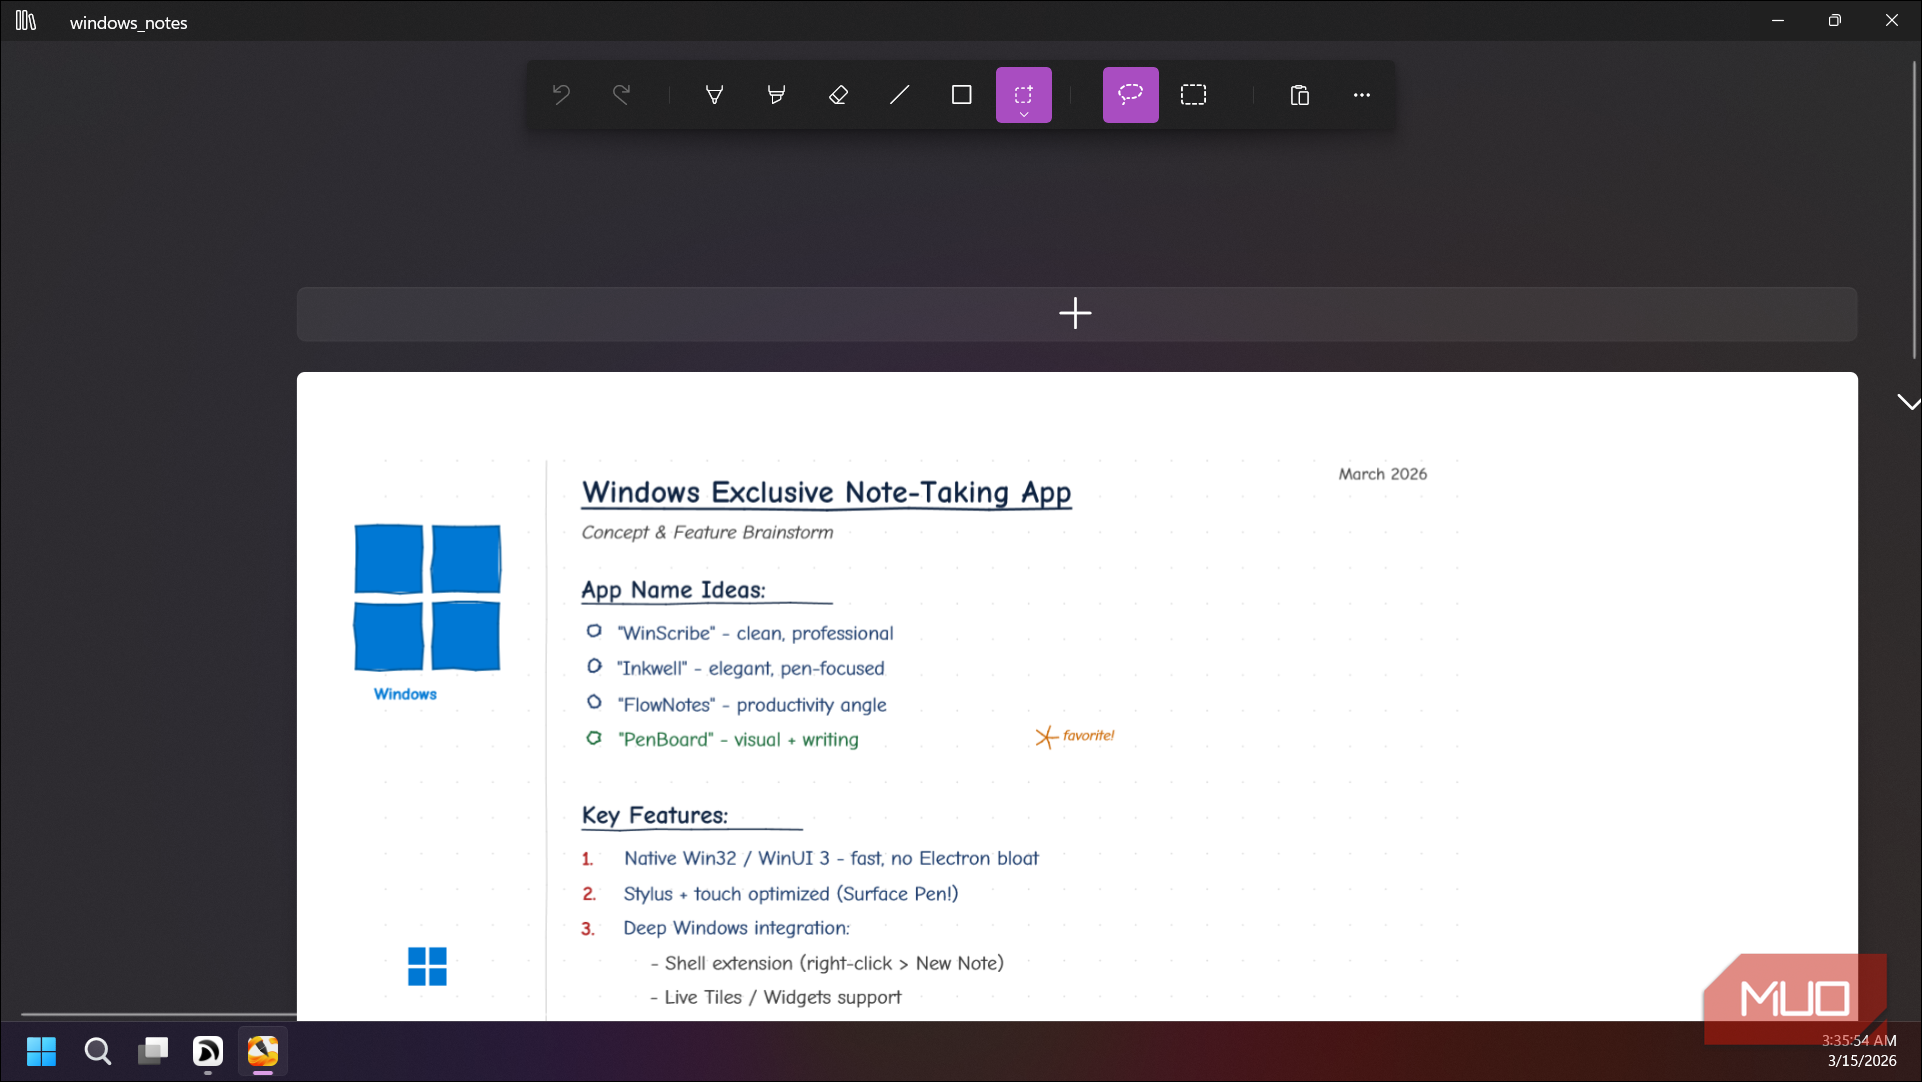Open the Selection tool dropdown
This screenshot has width=1922, height=1082.
pos(1024,95)
